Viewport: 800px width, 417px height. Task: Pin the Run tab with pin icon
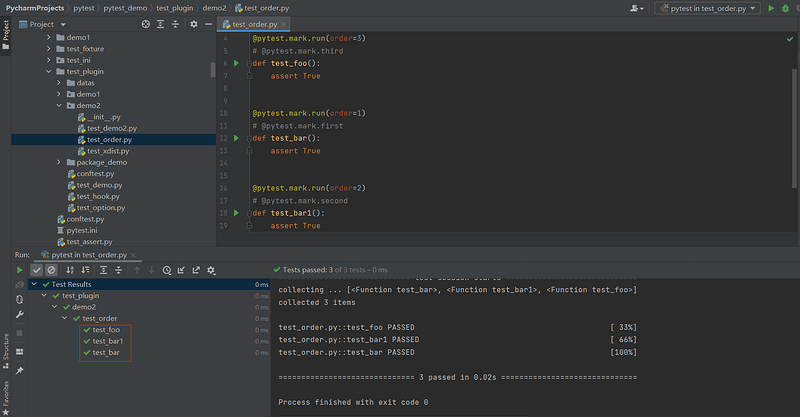(19, 371)
